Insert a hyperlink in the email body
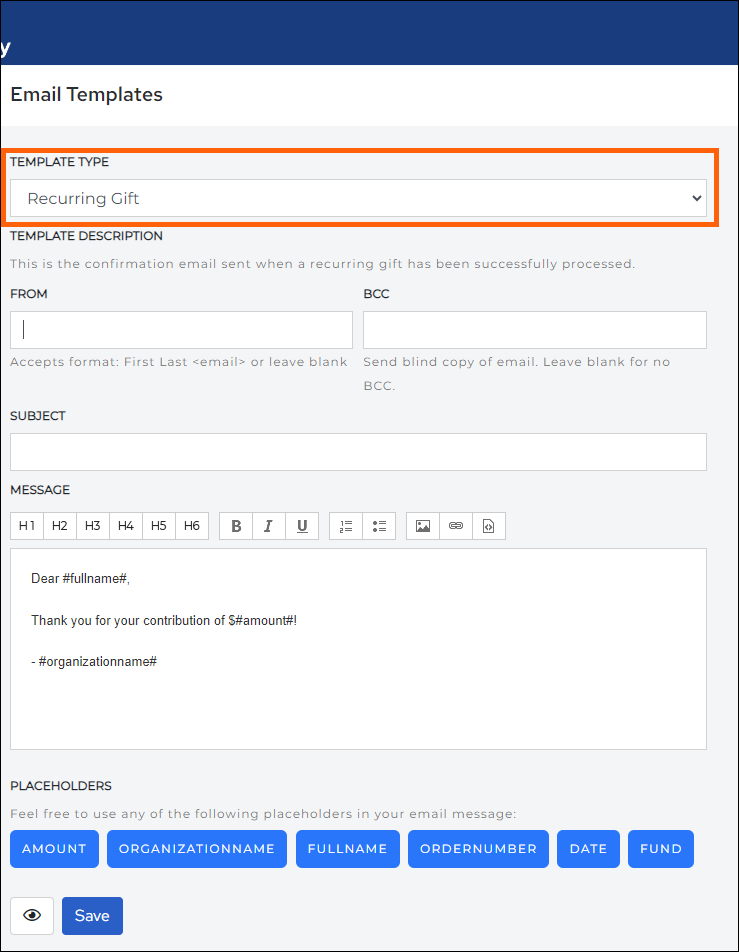The height and width of the screenshot is (952, 739). pos(455,525)
